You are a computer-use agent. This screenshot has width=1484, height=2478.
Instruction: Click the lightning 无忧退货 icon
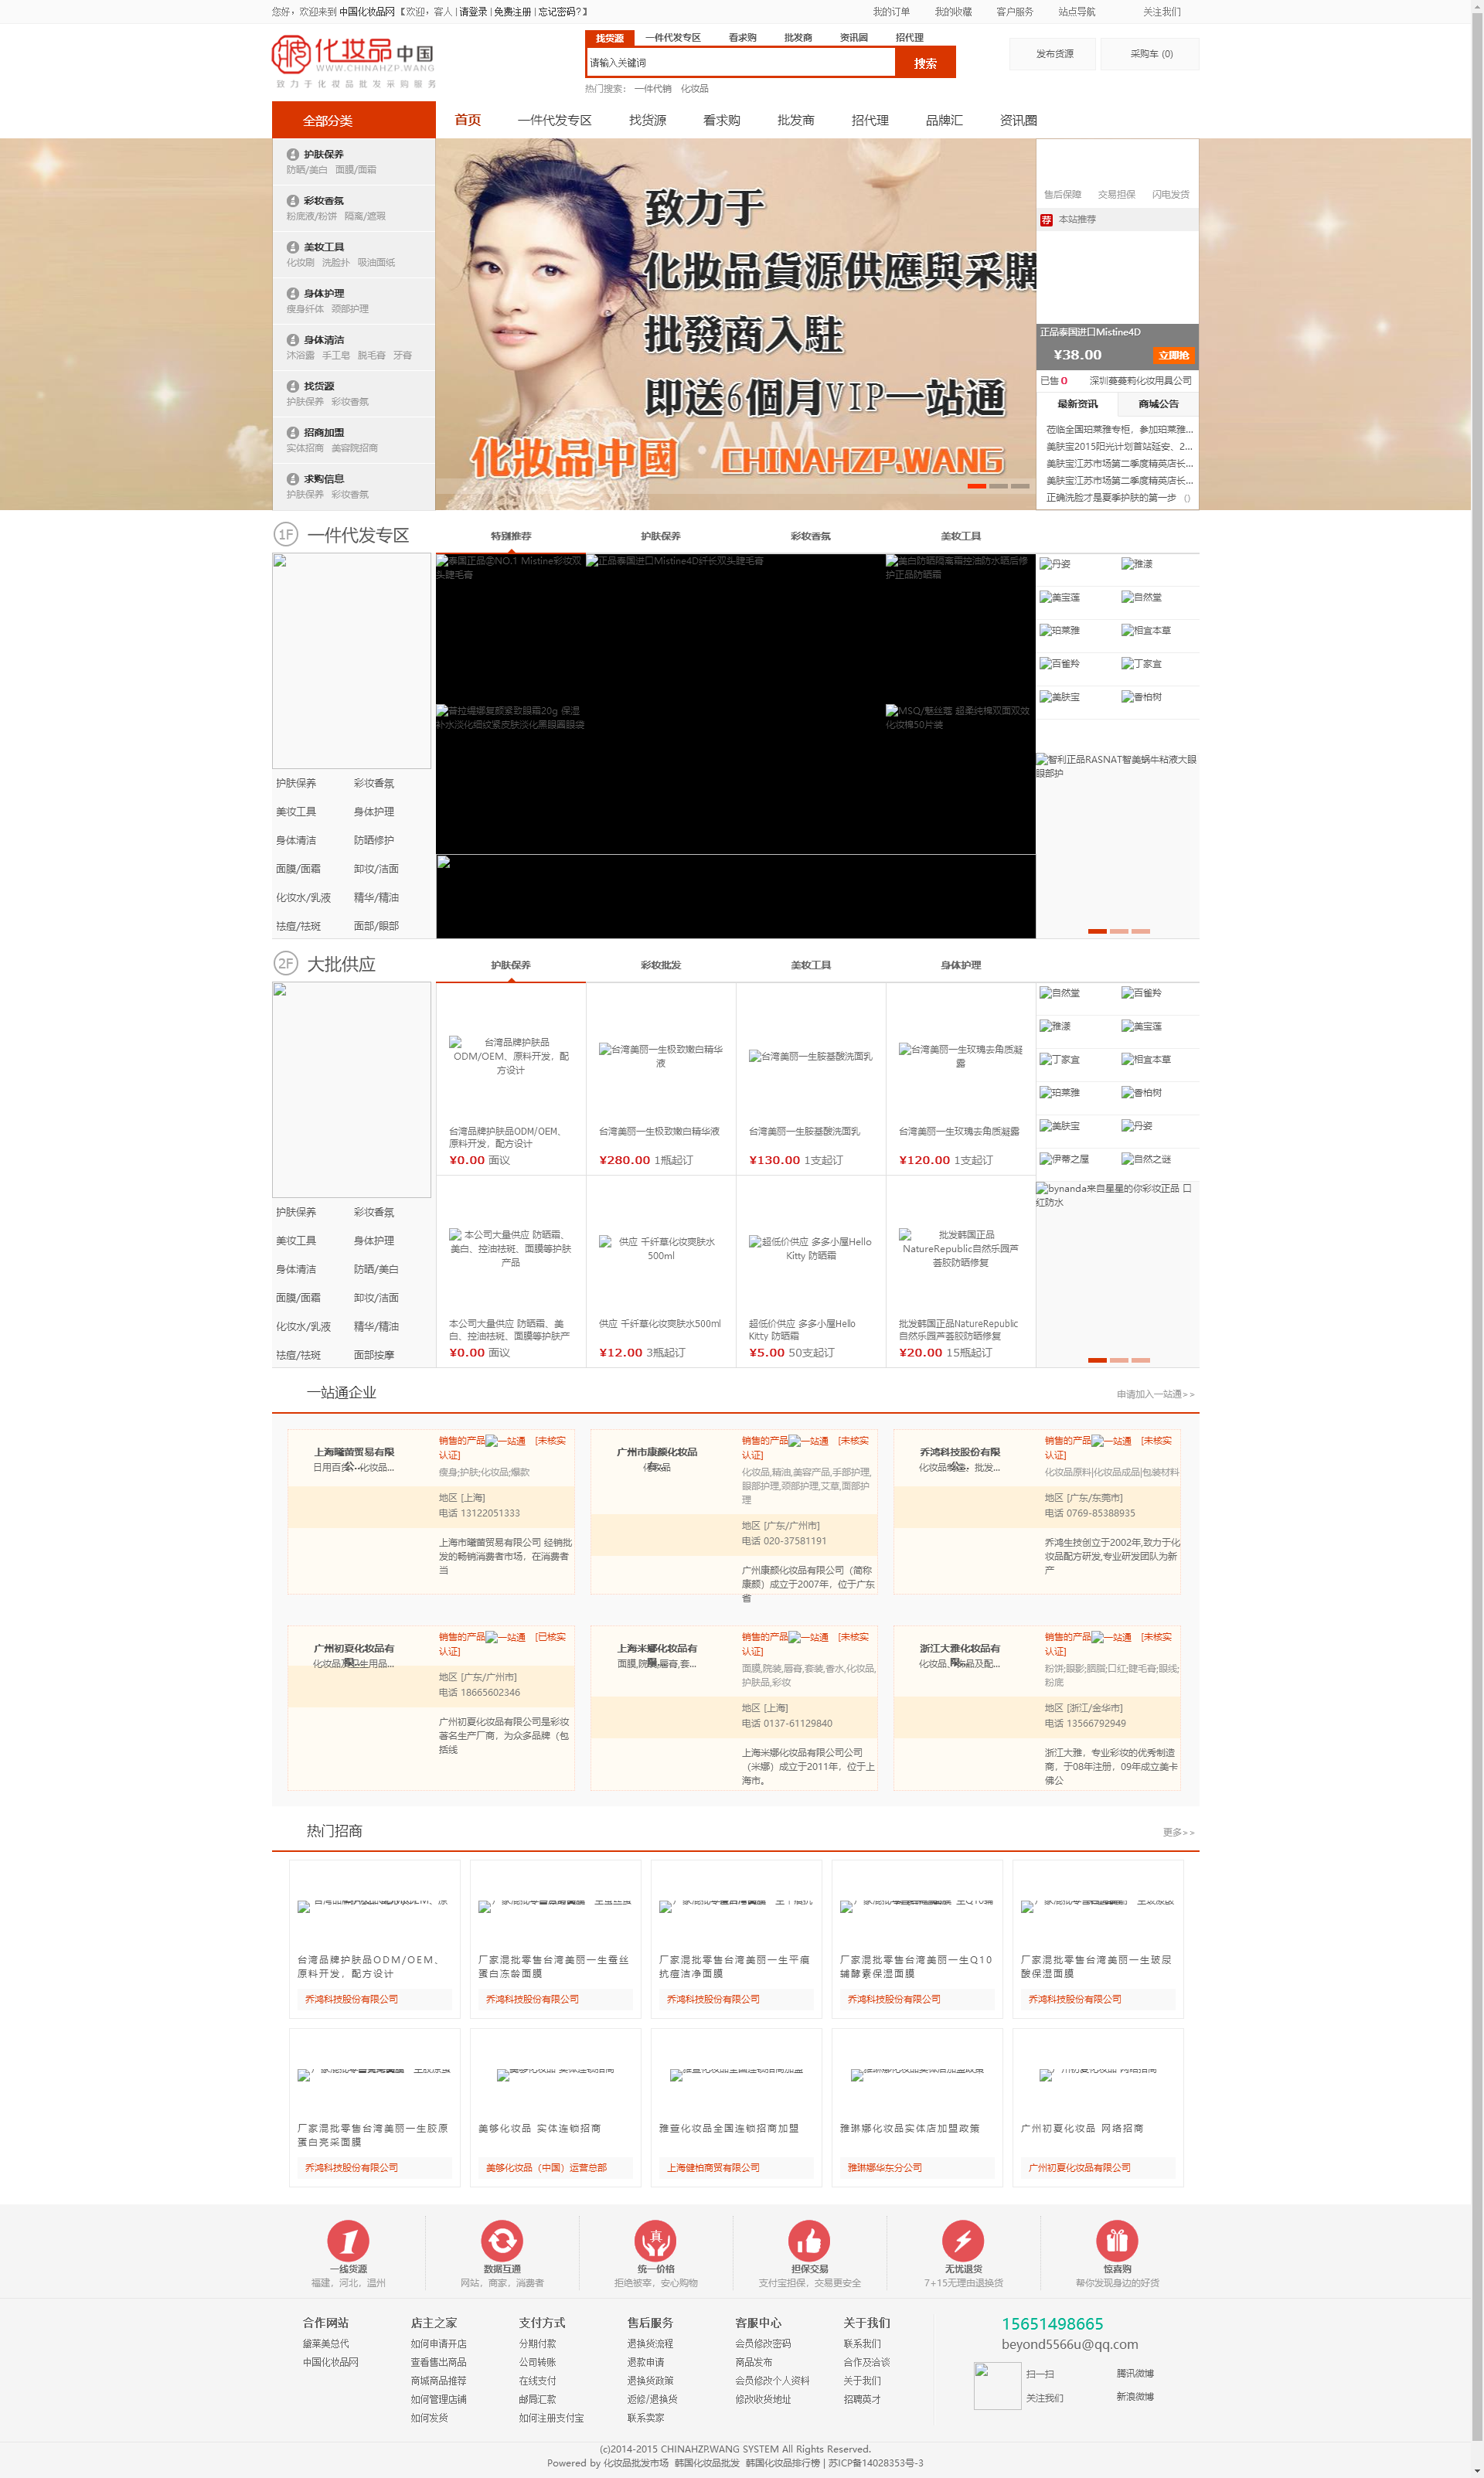[x=963, y=2240]
